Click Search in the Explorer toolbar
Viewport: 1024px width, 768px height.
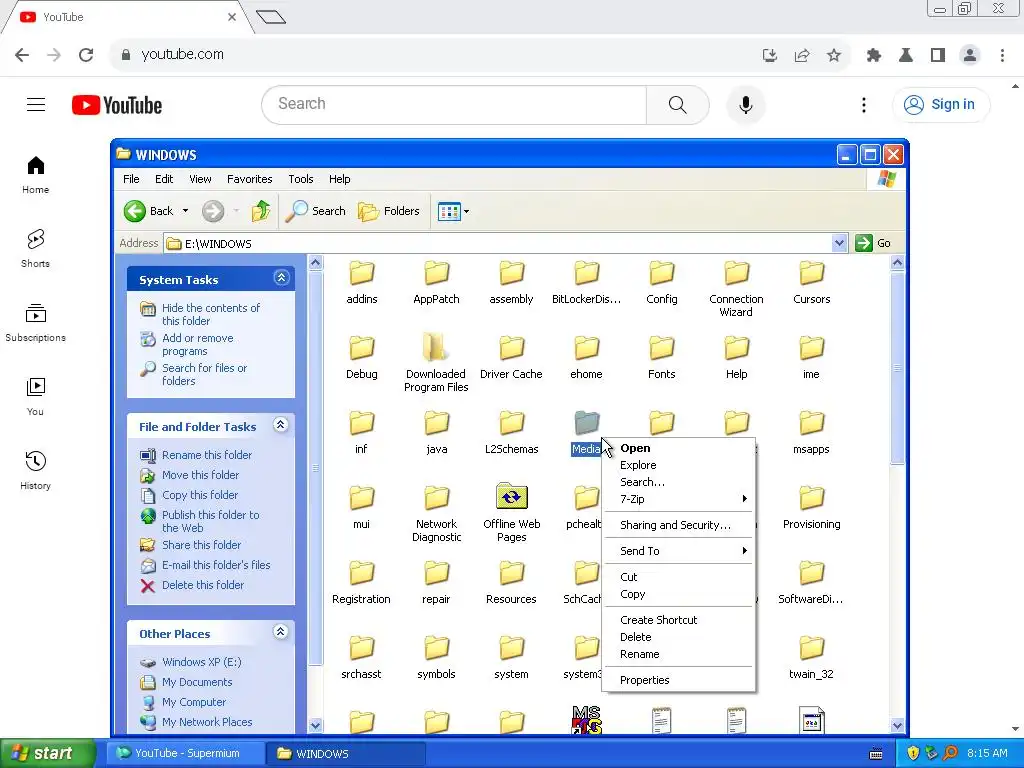click(315, 211)
